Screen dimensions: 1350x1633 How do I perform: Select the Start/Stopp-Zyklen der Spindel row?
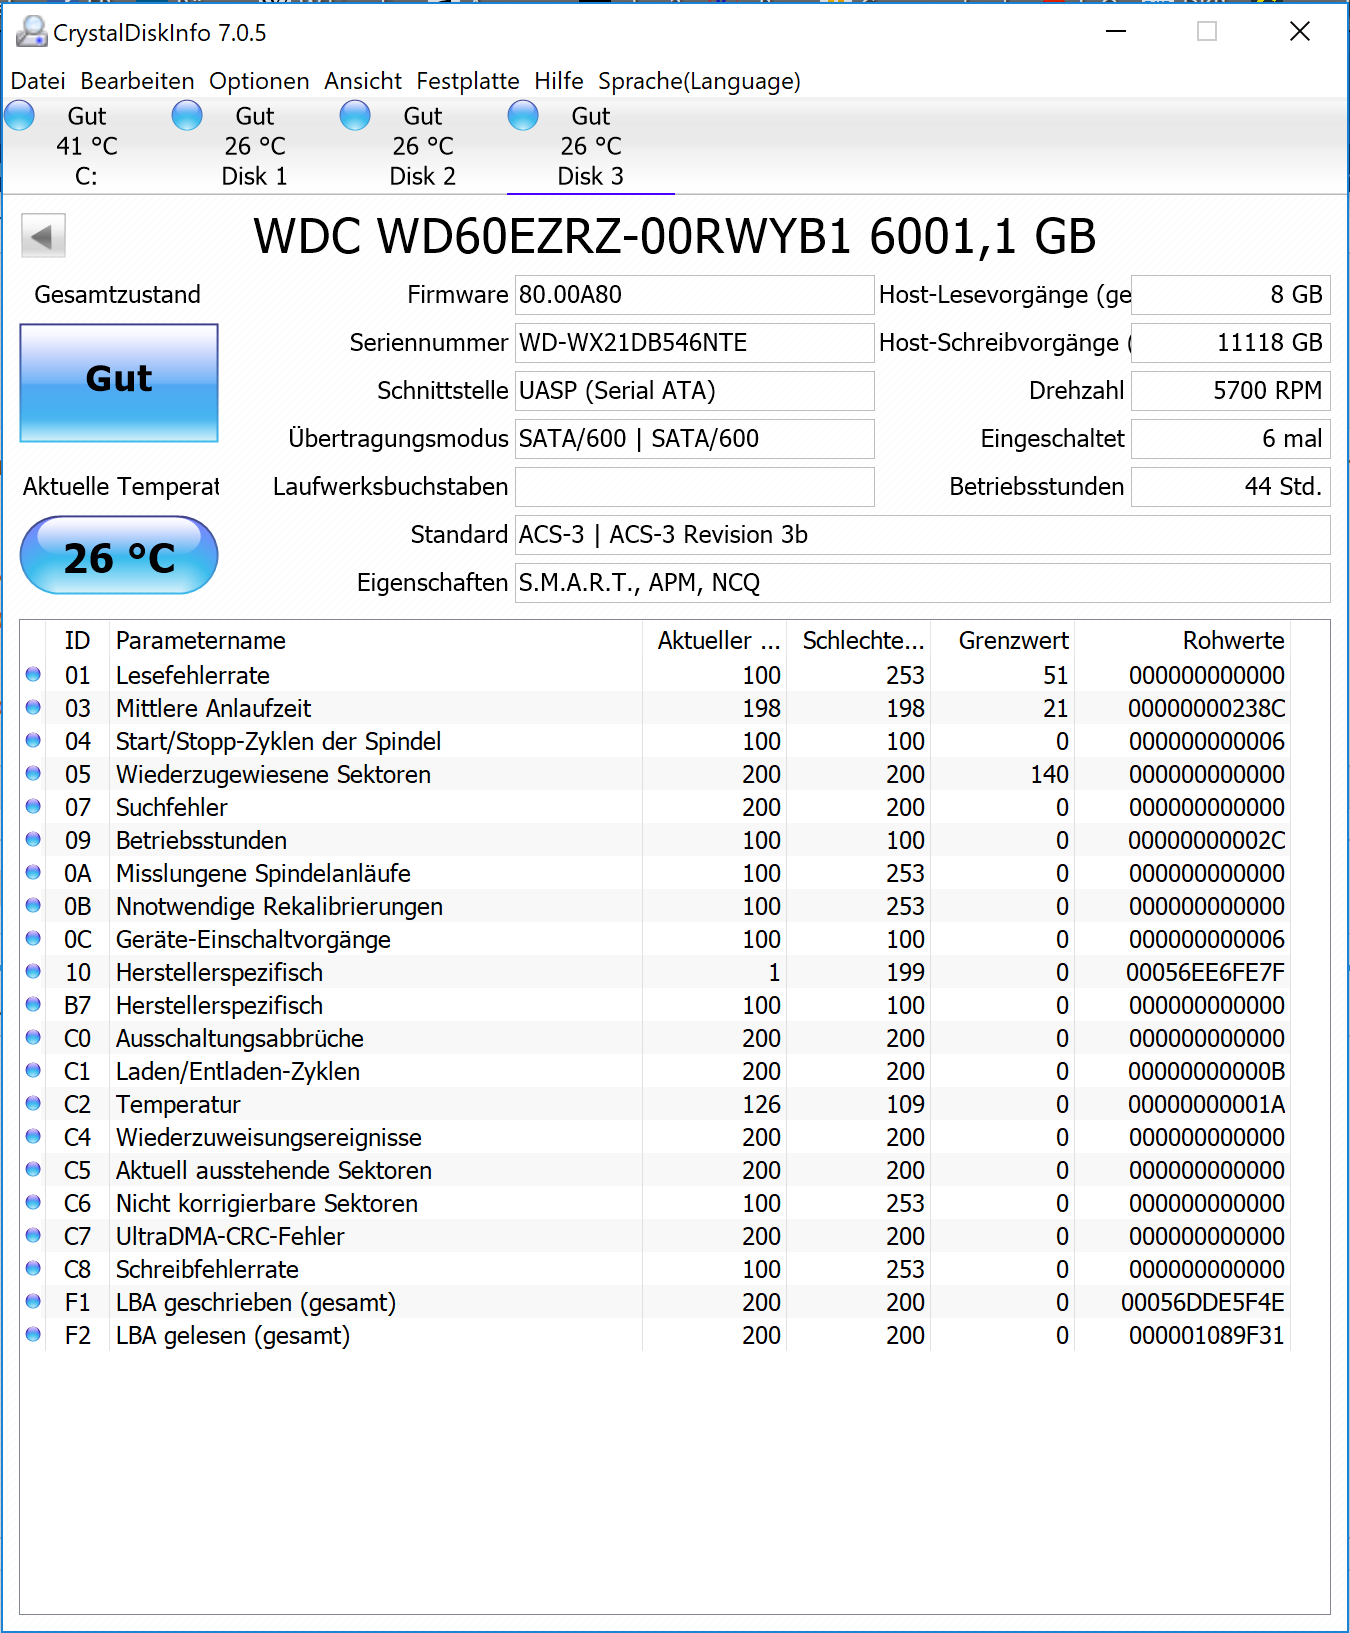[655, 741]
